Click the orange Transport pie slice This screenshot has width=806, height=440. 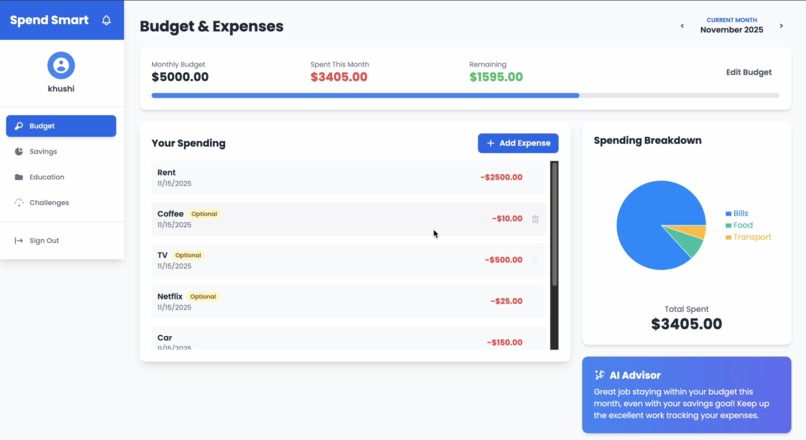[695, 230]
